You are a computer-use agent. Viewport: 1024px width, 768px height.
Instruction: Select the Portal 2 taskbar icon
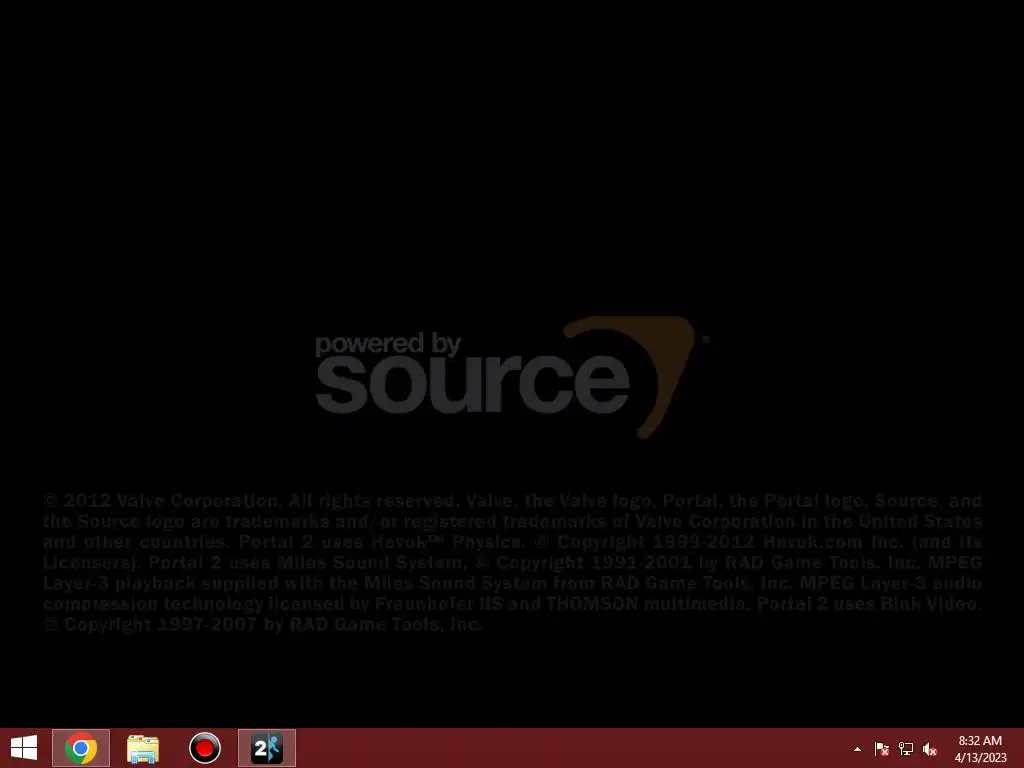pyautogui.click(x=266, y=748)
